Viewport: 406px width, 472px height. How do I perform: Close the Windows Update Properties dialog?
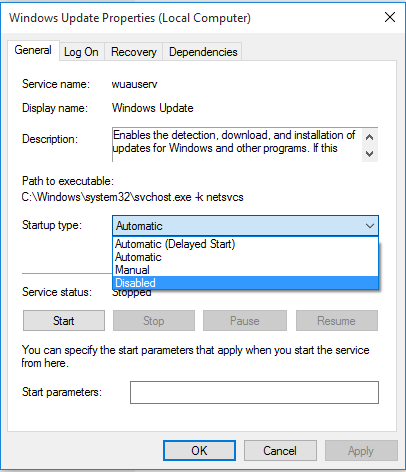click(390, 17)
